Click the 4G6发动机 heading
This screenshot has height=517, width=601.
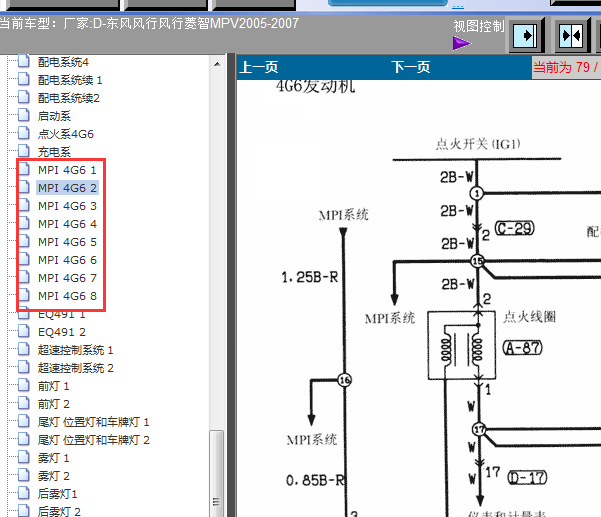pos(315,86)
